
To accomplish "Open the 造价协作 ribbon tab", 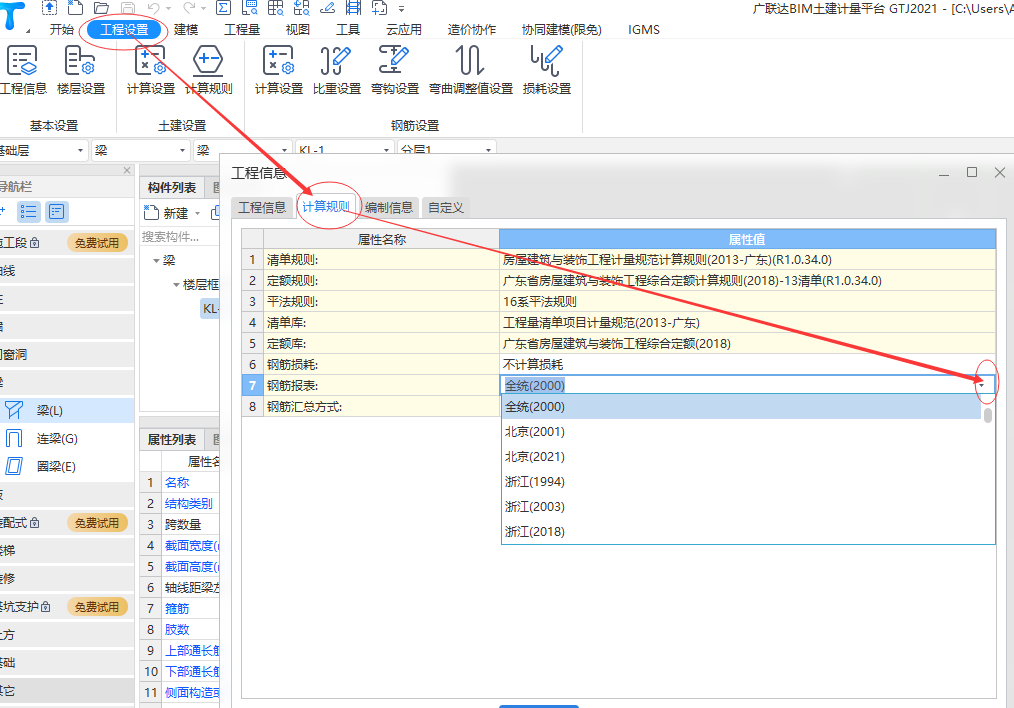I will pos(471,30).
